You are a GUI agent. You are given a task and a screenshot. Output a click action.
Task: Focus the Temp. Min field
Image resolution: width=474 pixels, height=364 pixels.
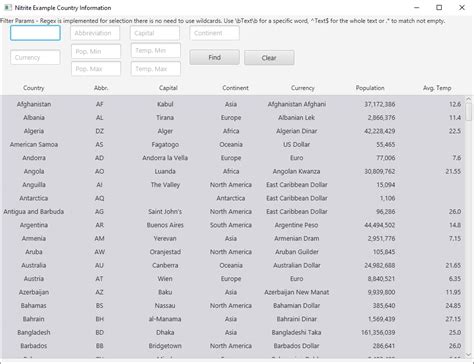pyautogui.click(x=156, y=50)
